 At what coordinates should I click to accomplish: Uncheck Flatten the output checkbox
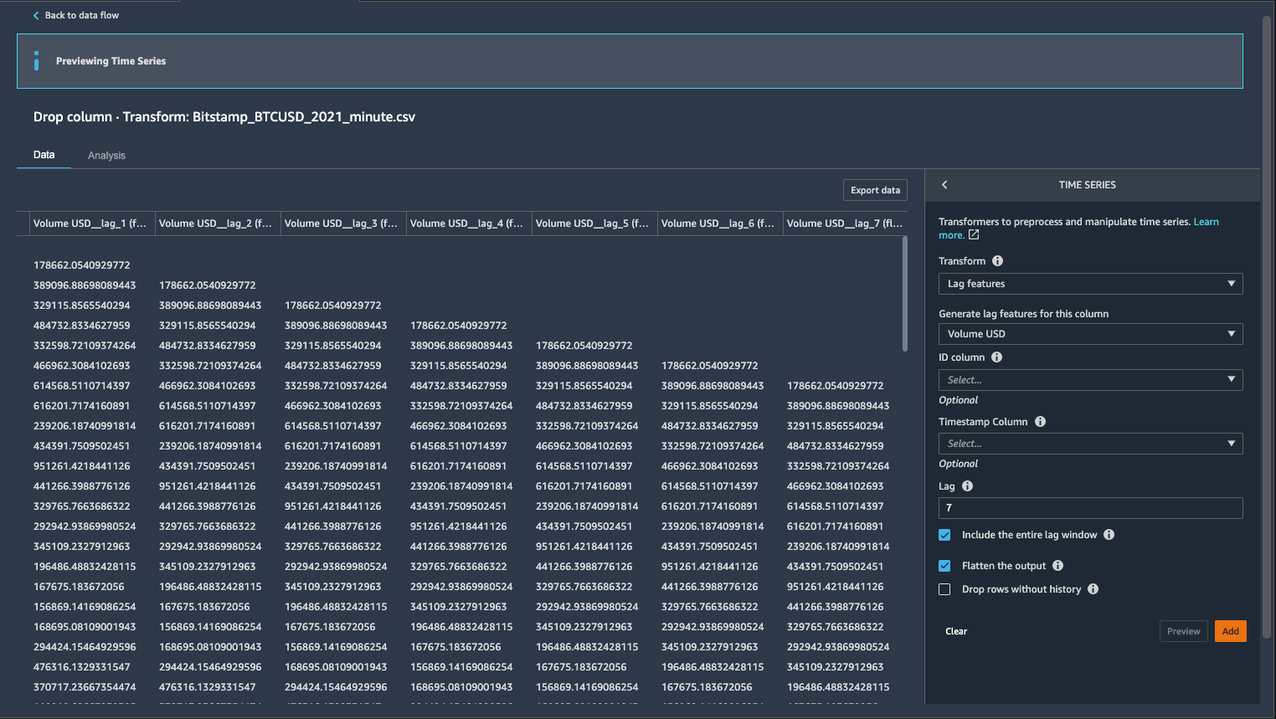[x=945, y=566]
